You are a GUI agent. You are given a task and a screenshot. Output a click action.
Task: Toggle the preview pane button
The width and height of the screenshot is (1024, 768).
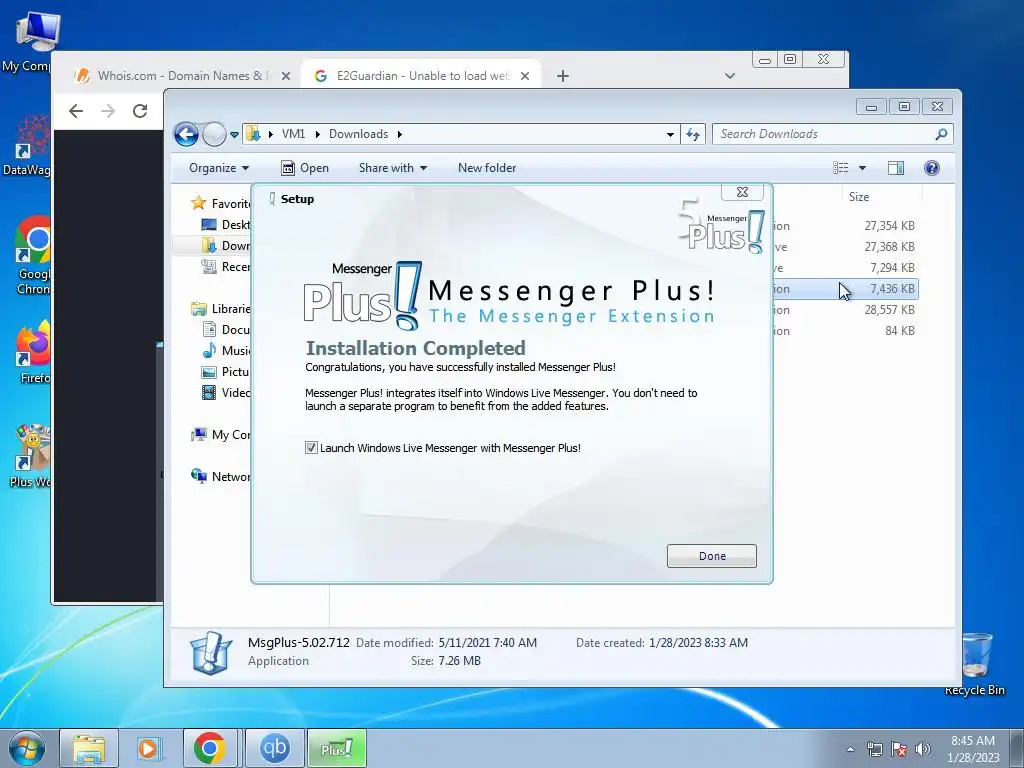(896, 168)
